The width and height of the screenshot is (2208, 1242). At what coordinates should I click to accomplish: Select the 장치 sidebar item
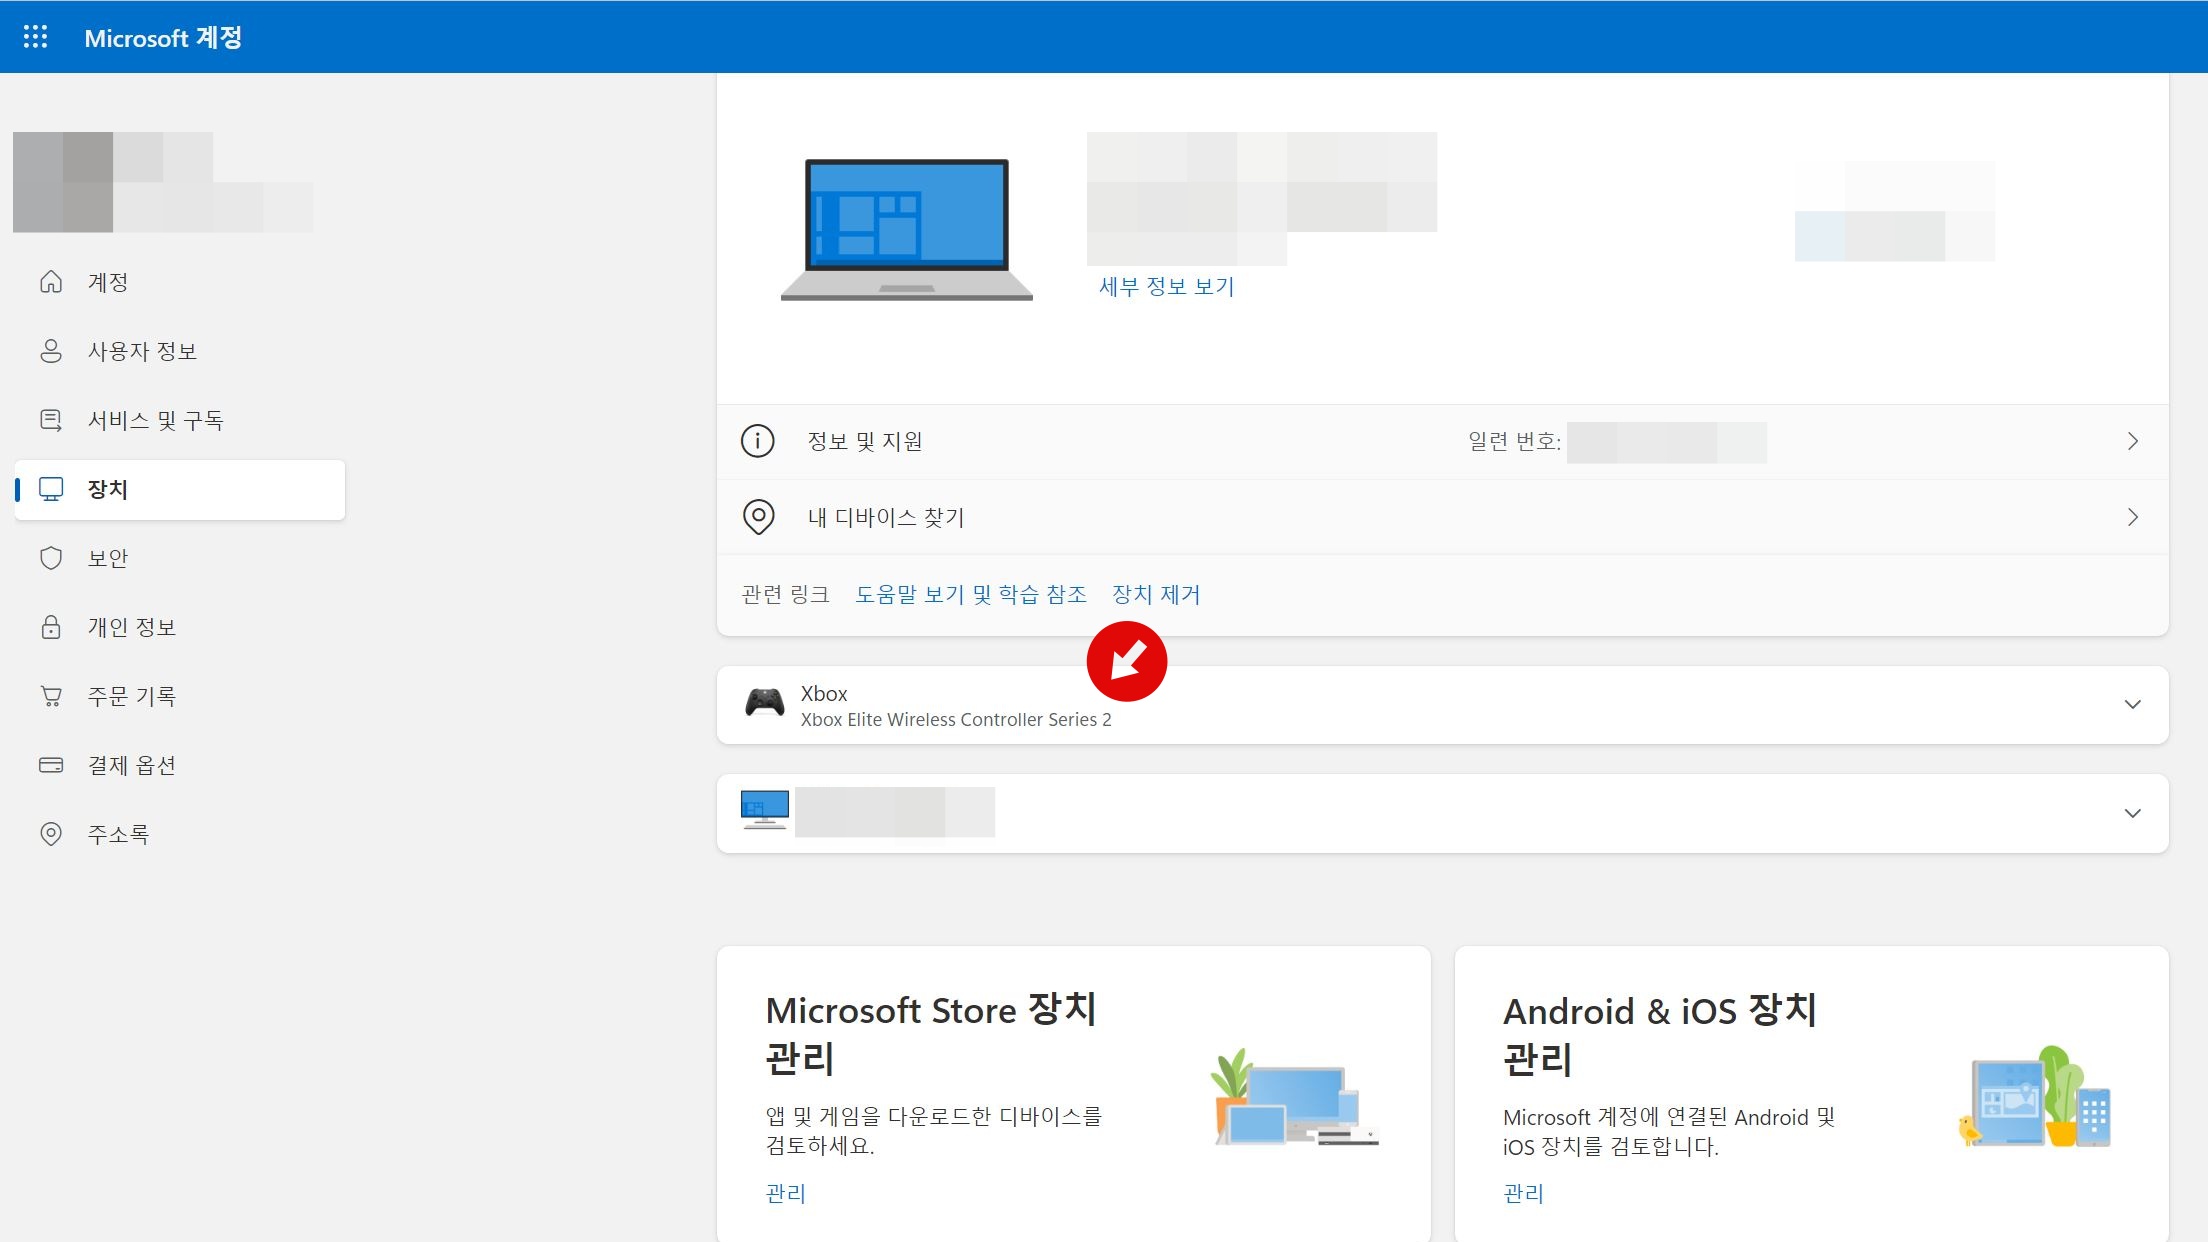point(108,489)
